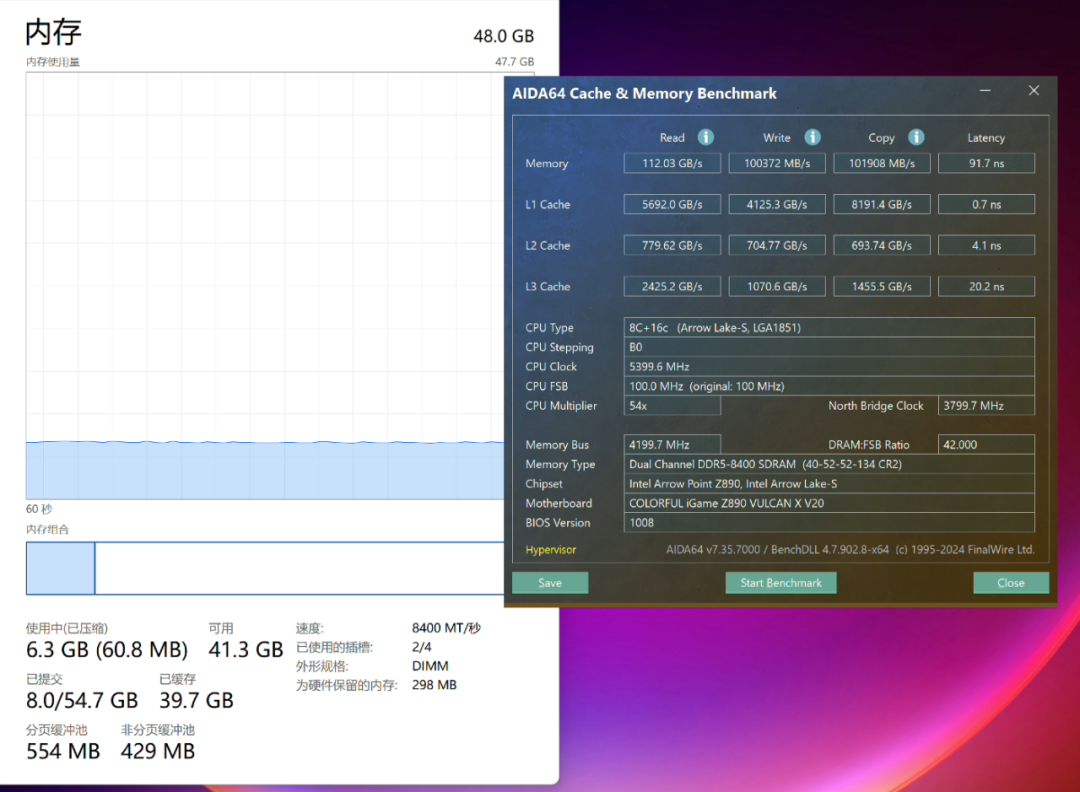Select L2 Cache Latency 4.1 ns
This screenshot has width=1080, height=792.
coord(986,245)
